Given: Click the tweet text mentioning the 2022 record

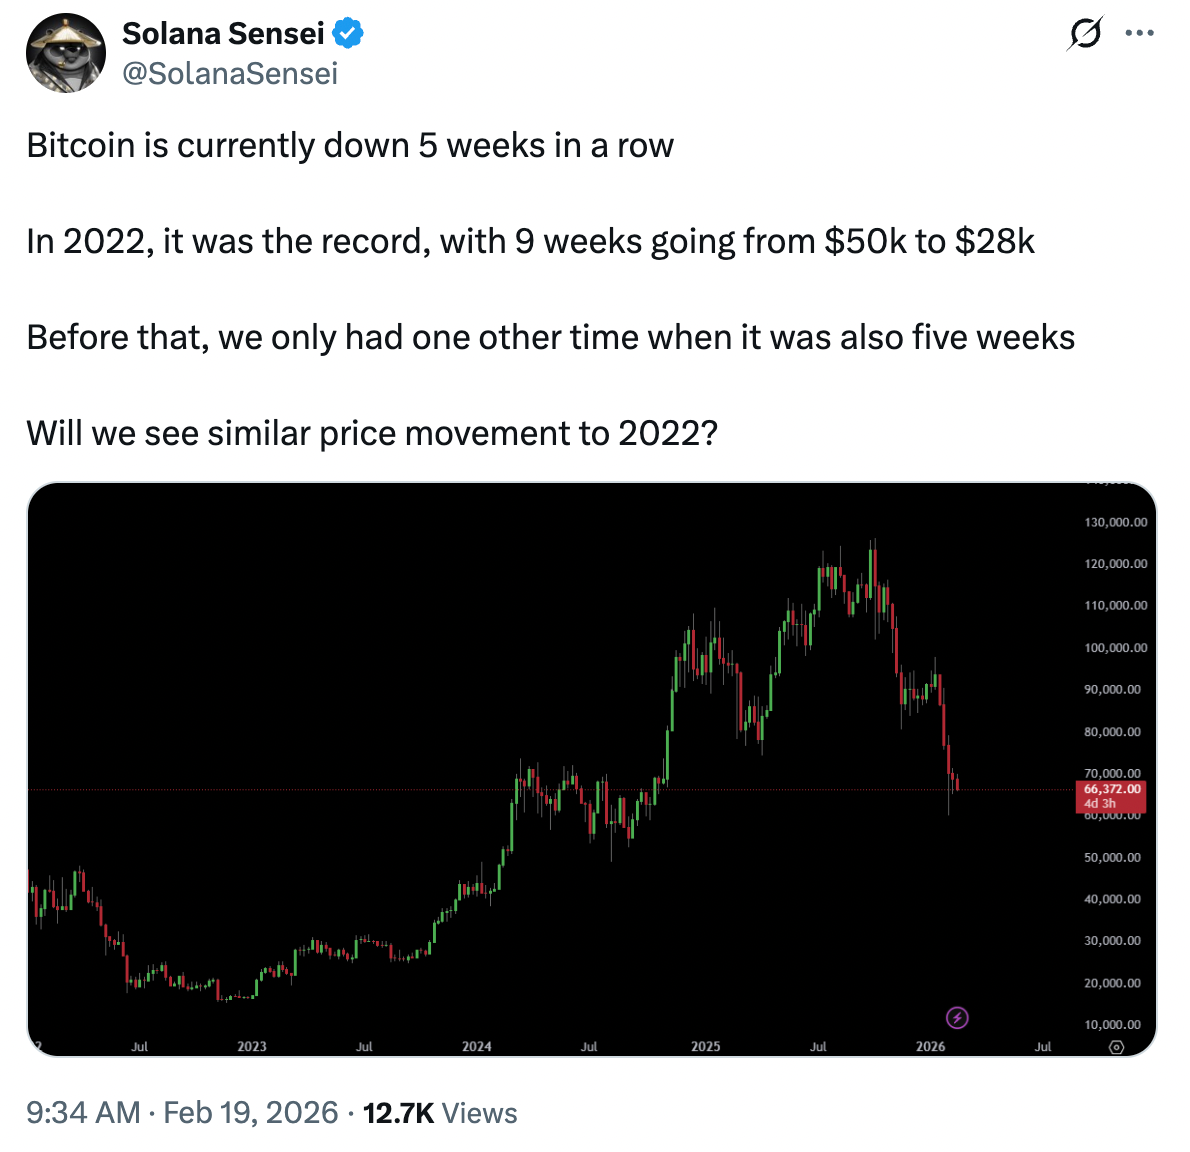Looking at the screenshot, I should [530, 240].
